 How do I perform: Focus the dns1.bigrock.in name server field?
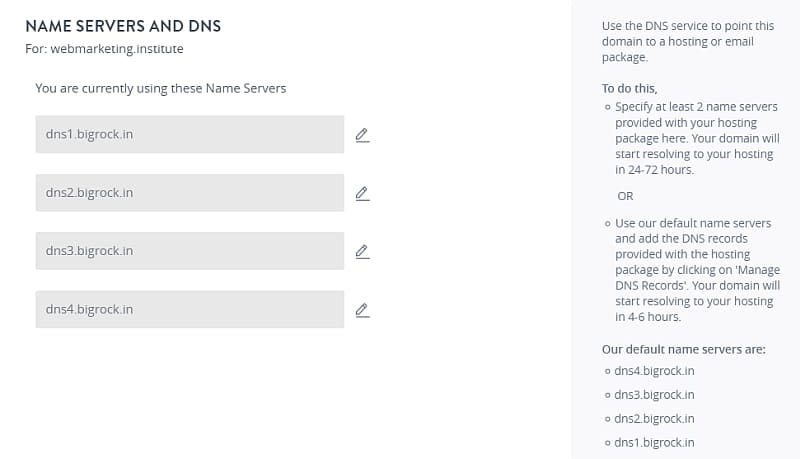tap(189, 134)
